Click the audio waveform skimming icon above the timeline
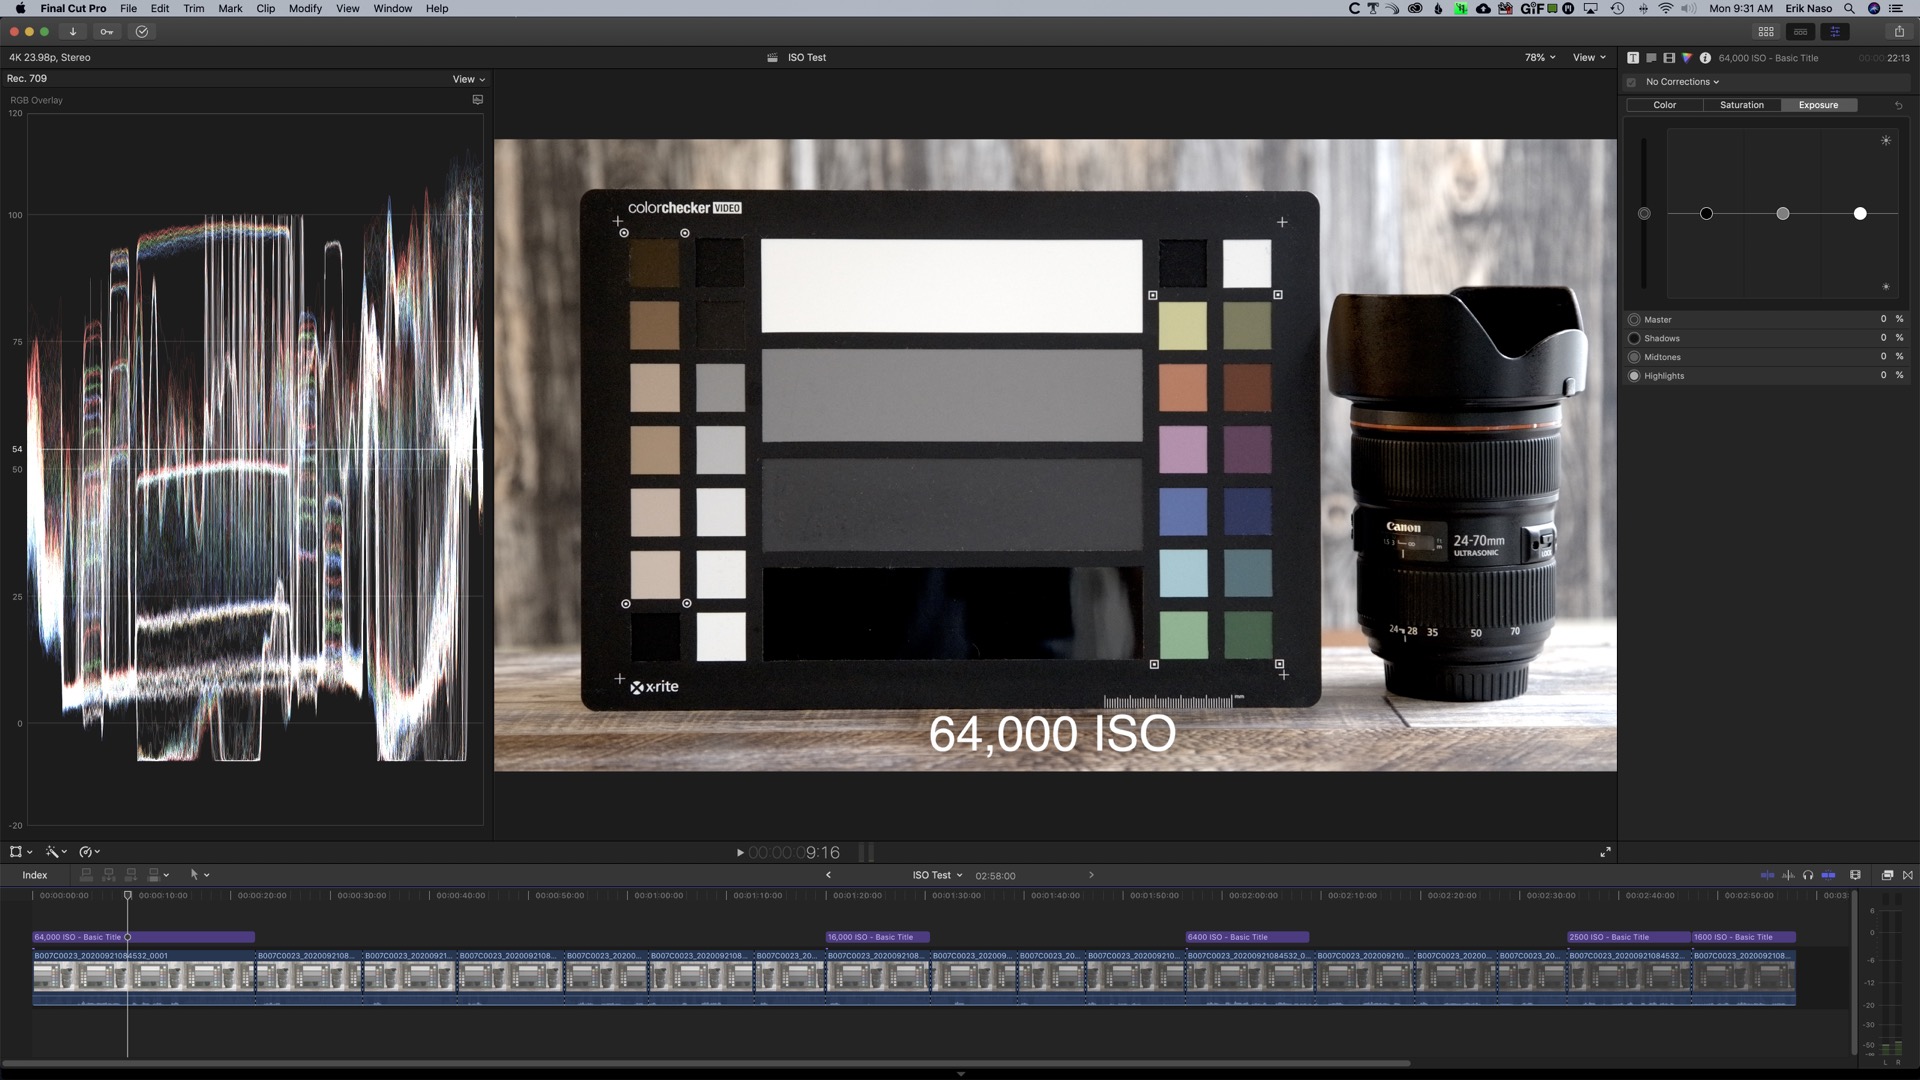This screenshot has height=1080, width=1920. pos(1789,875)
